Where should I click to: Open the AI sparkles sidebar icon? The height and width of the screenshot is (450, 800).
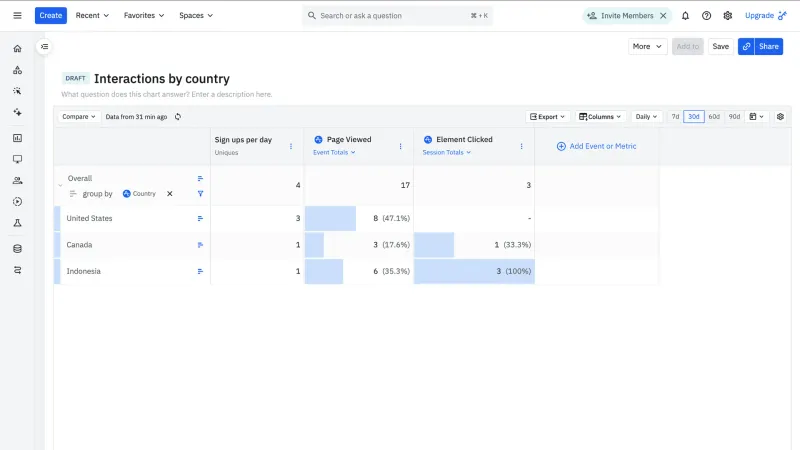(17, 112)
